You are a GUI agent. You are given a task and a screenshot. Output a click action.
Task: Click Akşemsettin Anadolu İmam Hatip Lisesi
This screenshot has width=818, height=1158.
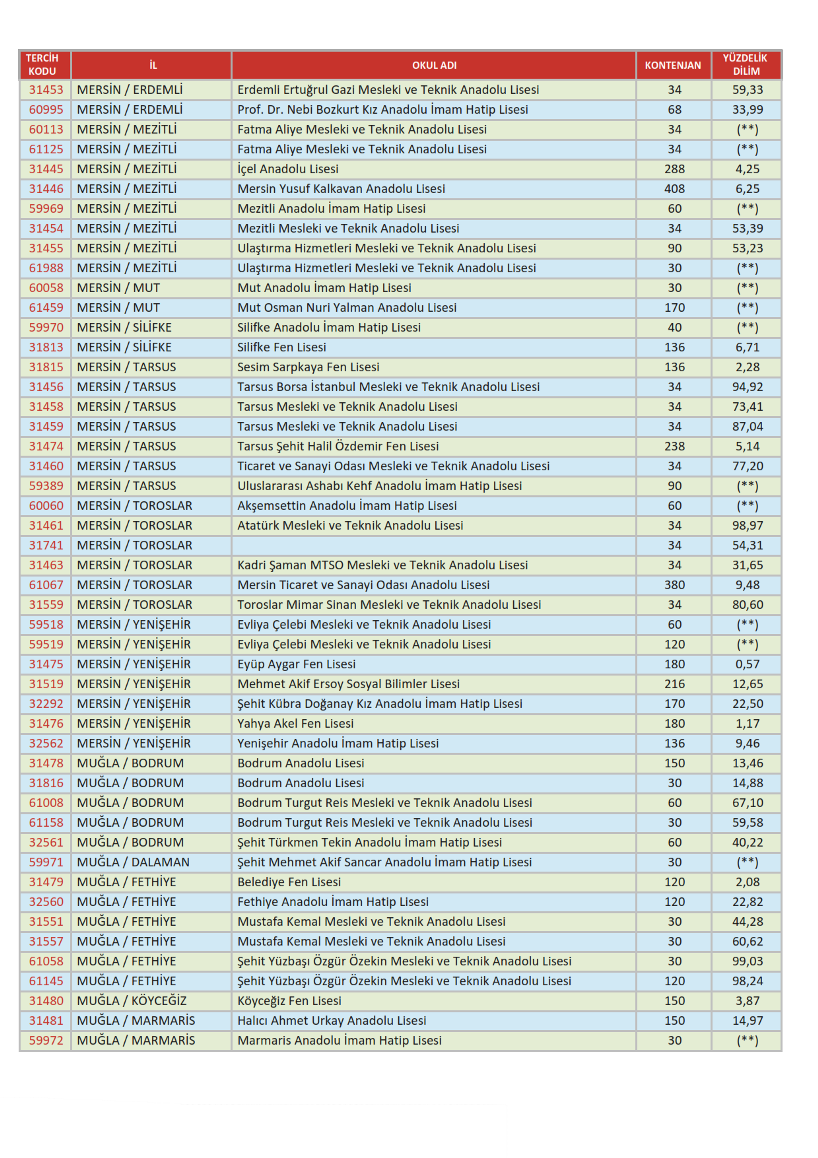[x=347, y=506]
